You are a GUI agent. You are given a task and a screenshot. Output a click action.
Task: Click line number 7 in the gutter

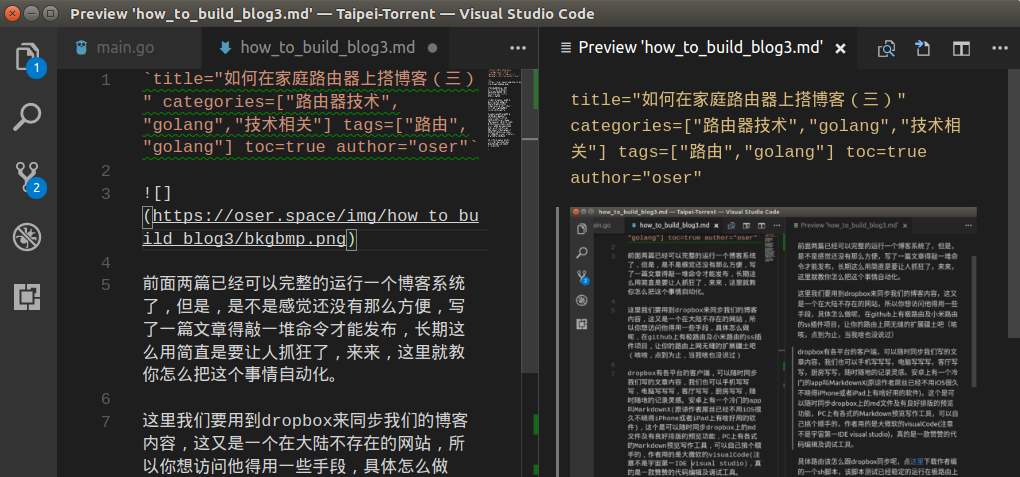(105, 421)
